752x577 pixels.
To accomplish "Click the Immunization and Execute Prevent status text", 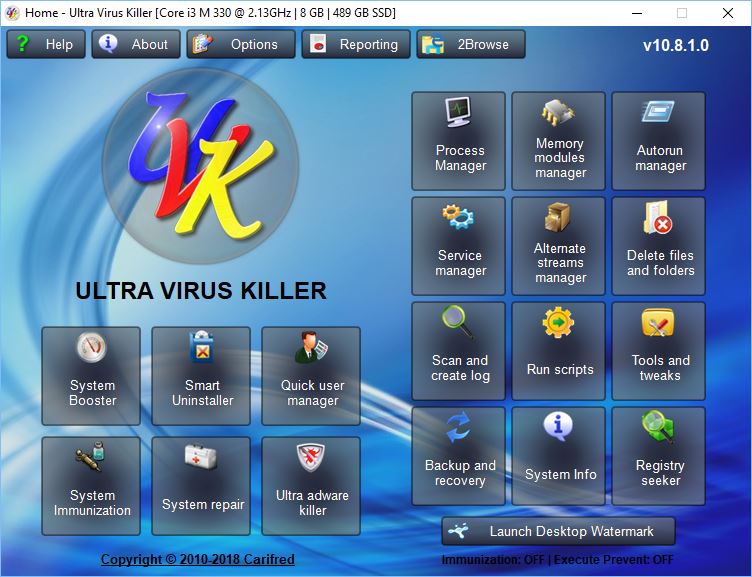I will click(557, 560).
